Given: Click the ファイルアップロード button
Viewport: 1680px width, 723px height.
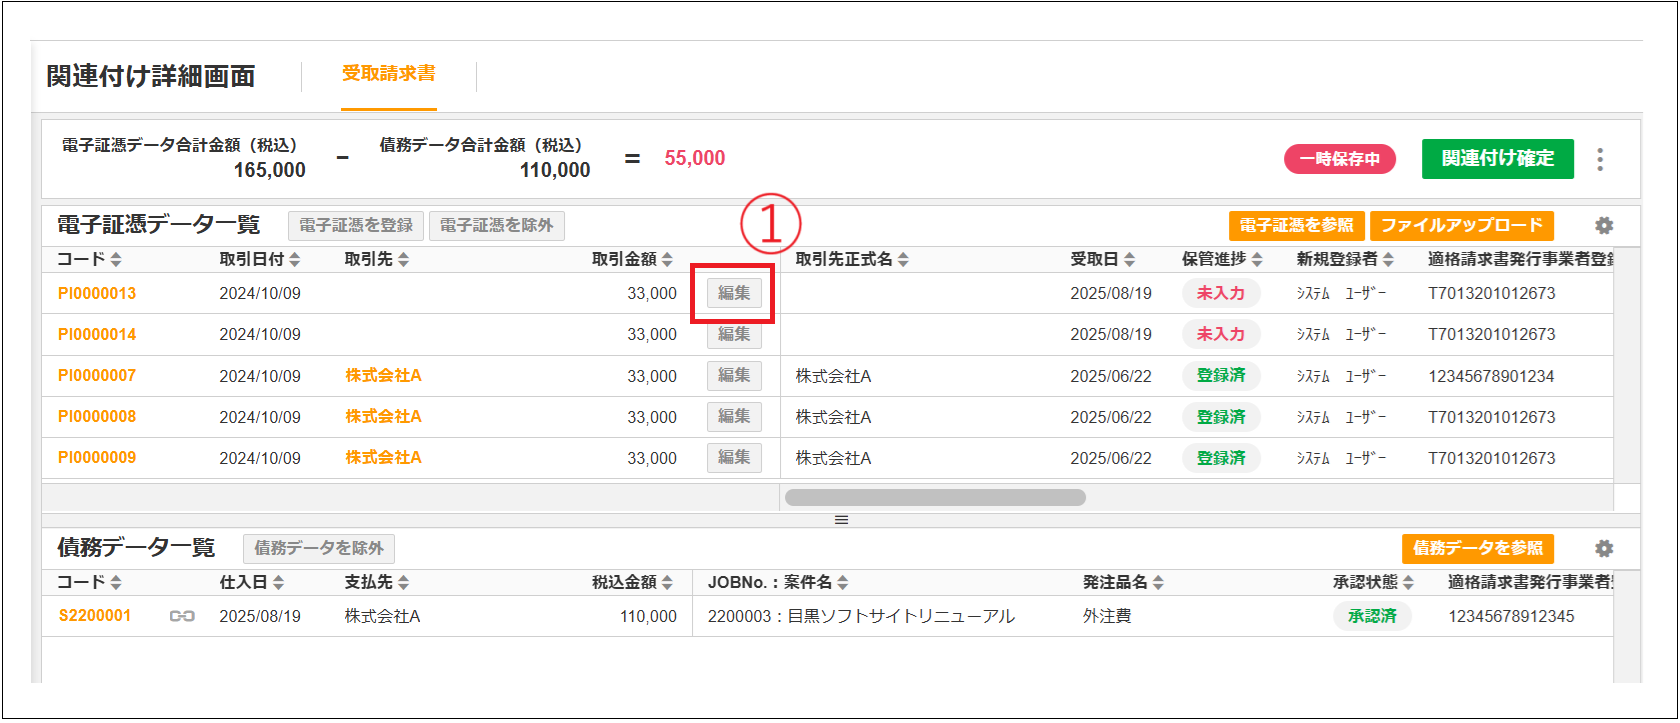Looking at the screenshot, I should (x=1461, y=226).
